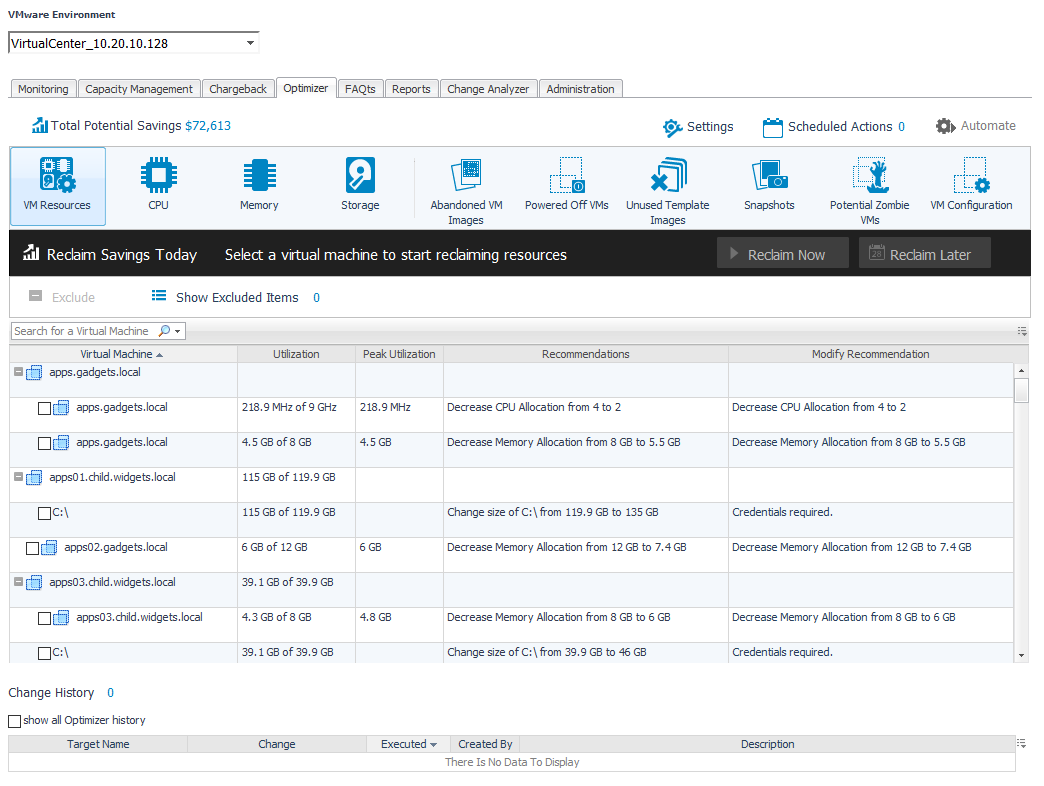
Task: Sort by the Peak Utilization column header
Action: 399,354
